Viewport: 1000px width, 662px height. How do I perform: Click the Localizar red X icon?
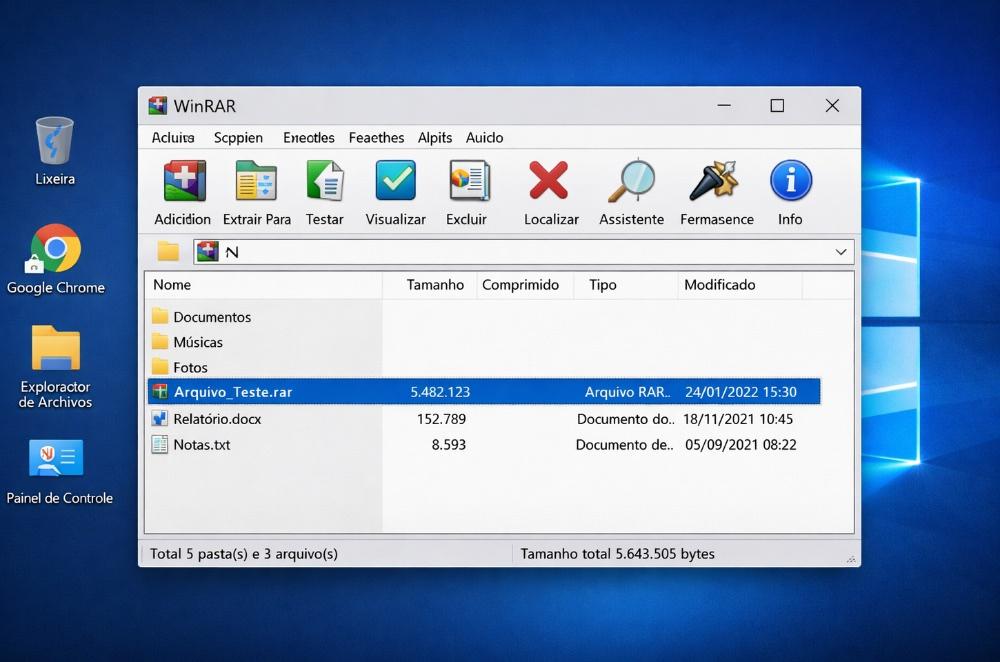click(548, 180)
